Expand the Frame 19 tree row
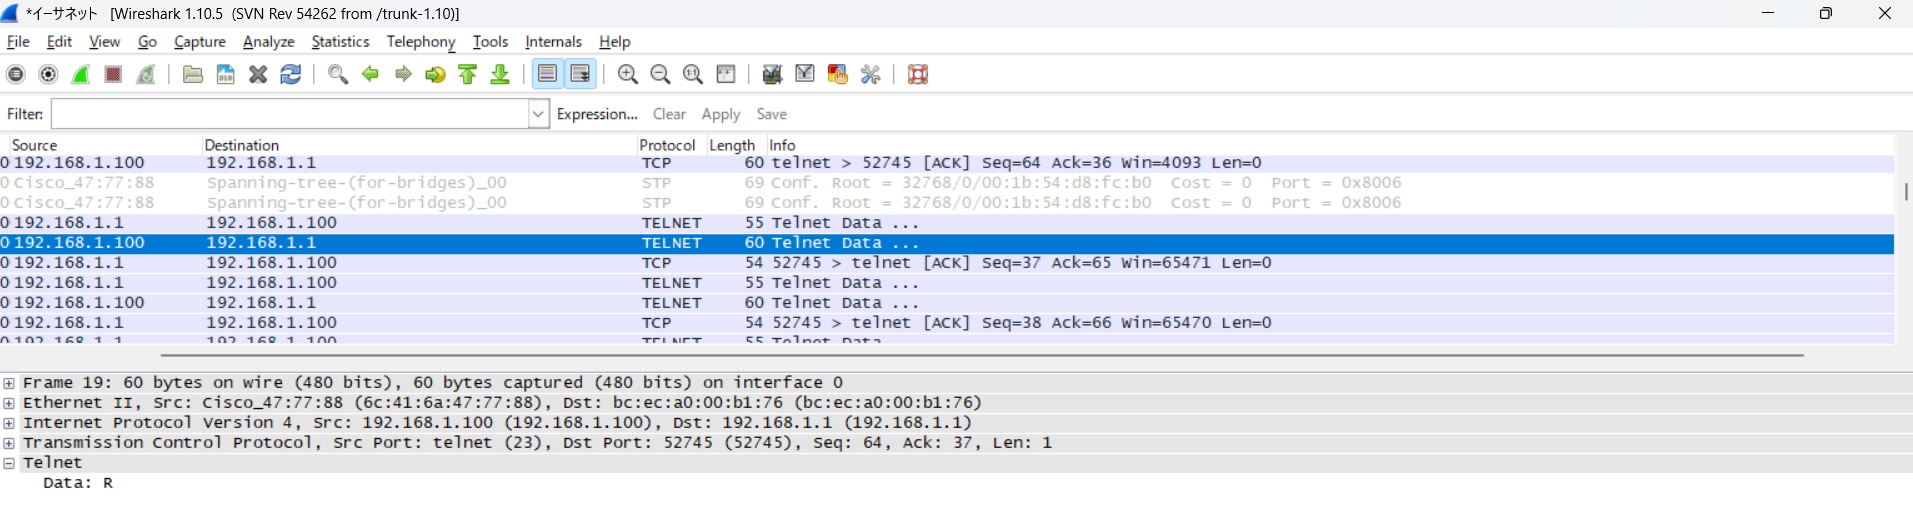 click(x=9, y=383)
